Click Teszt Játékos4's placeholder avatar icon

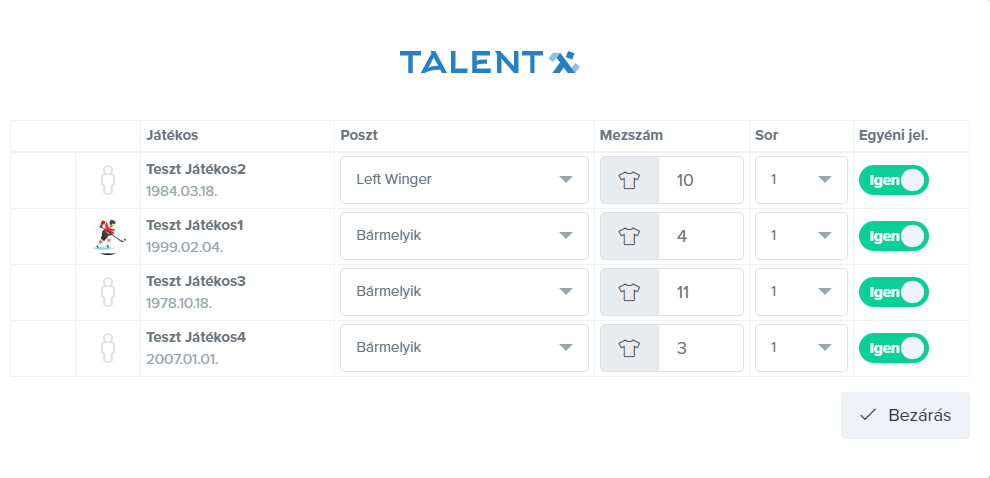pyautogui.click(x=108, y=349)
